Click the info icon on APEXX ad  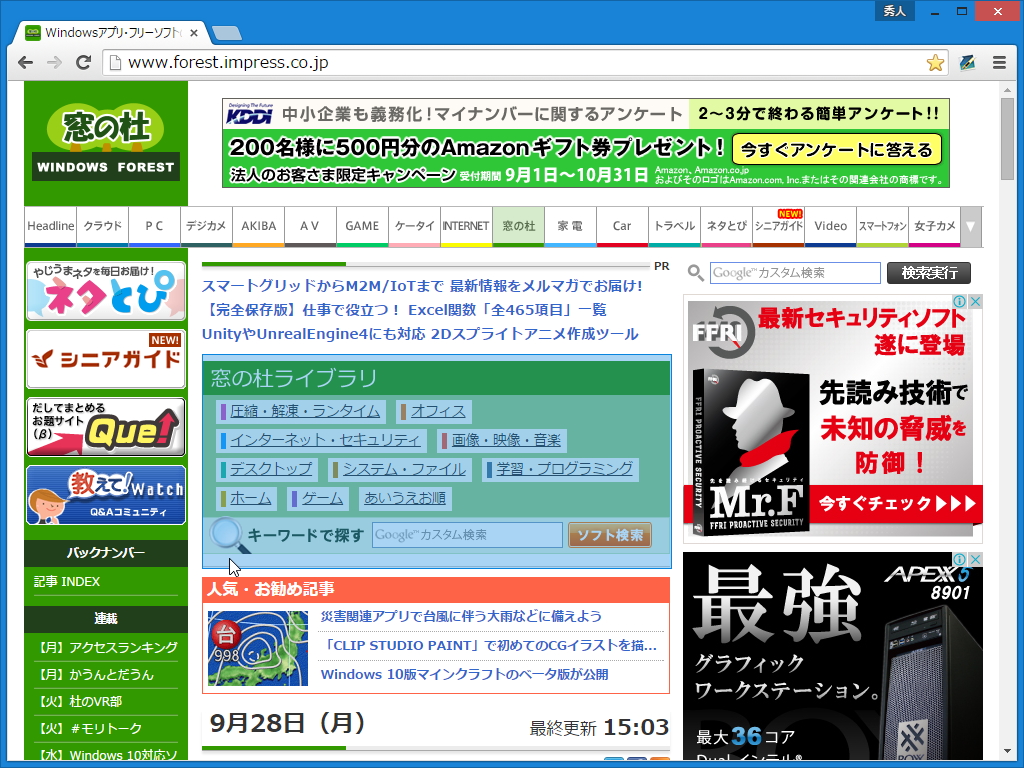(959, 559)
